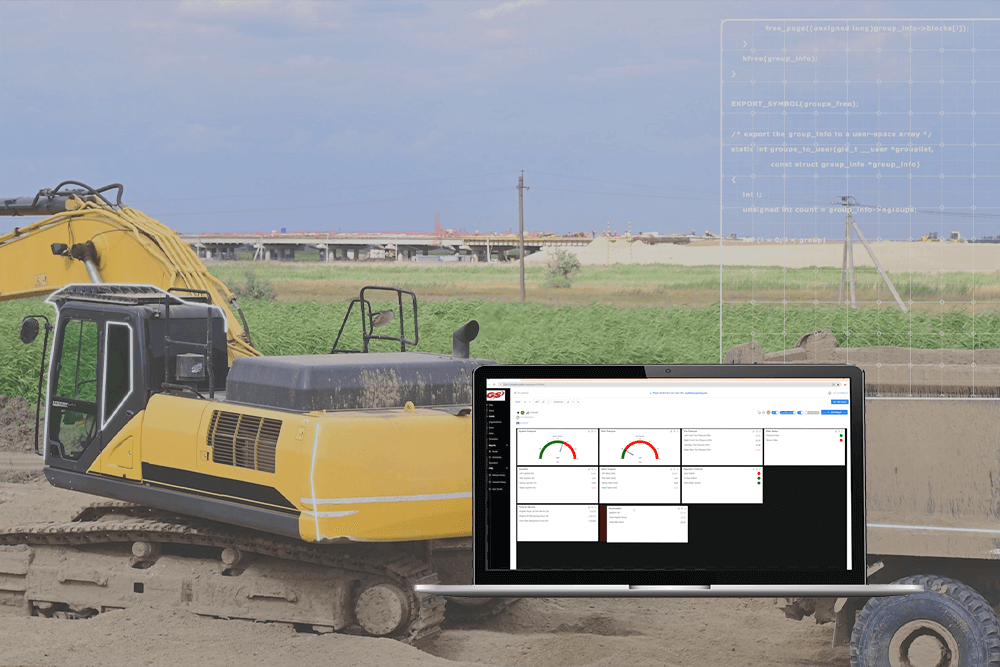Click the red Filter Status indicator

click(841, 441)
